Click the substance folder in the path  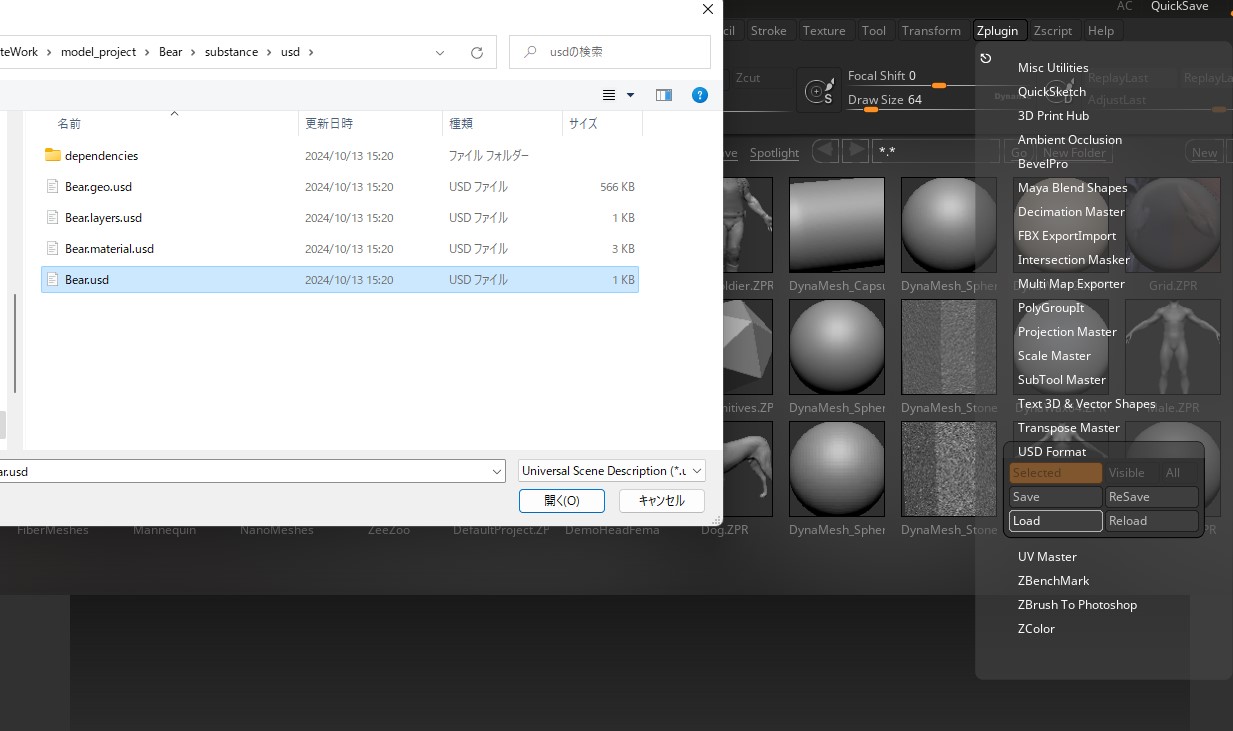(231, 52)
